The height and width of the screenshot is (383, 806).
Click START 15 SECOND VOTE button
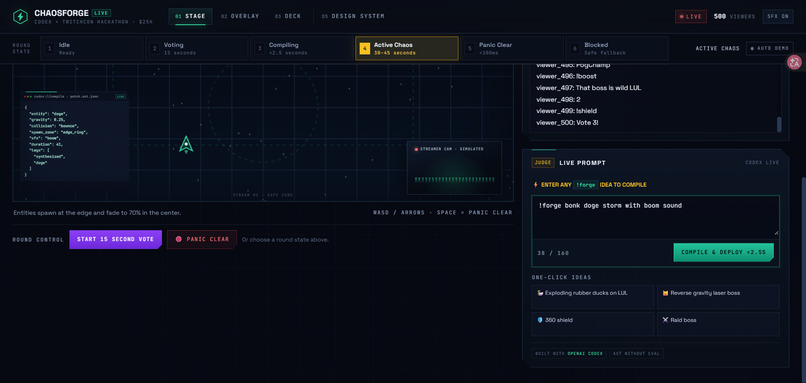click(116, 240)
